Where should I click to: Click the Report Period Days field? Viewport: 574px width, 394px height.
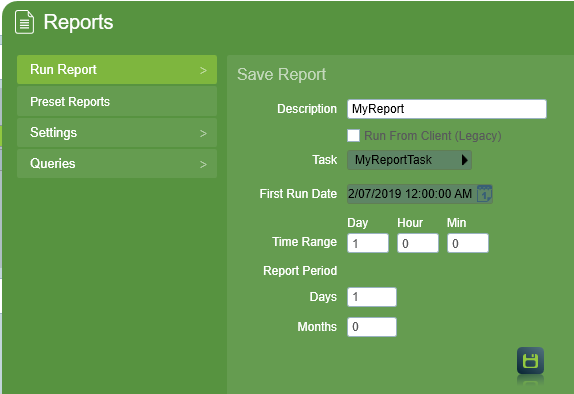coord(372,297)
